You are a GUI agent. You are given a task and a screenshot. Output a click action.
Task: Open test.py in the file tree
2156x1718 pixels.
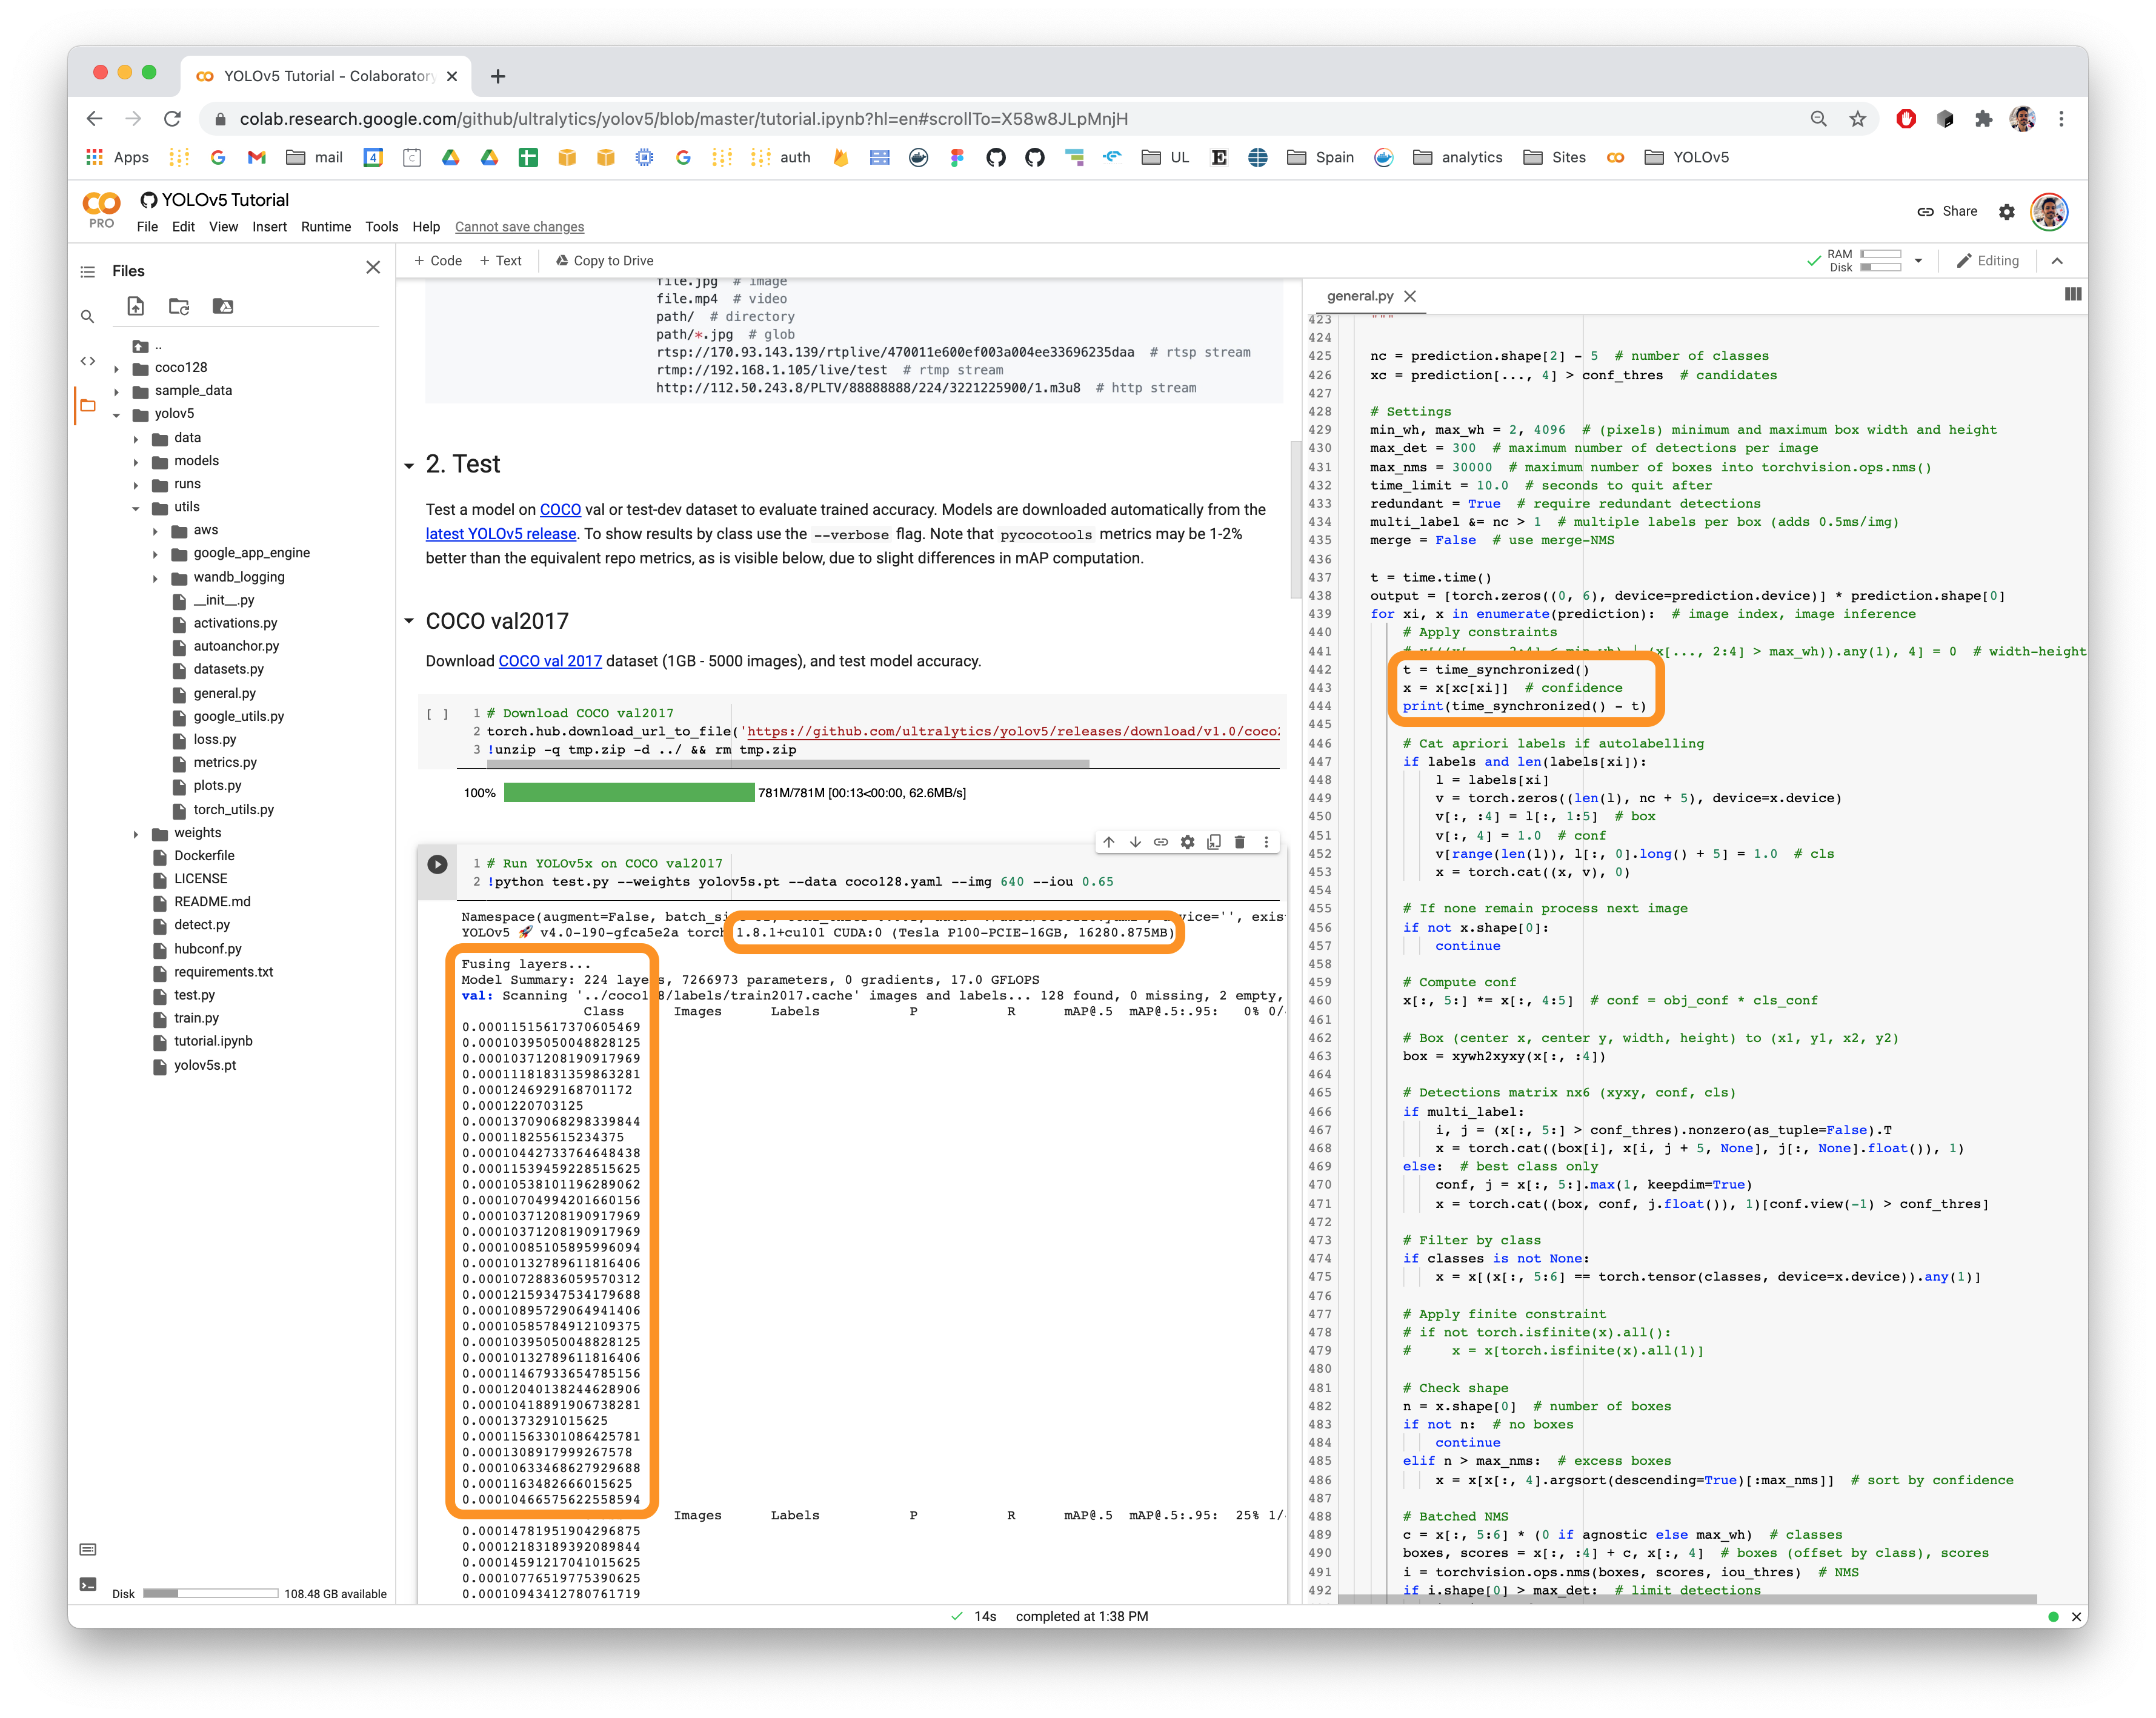pyautogui.click(x=194, y=996)
